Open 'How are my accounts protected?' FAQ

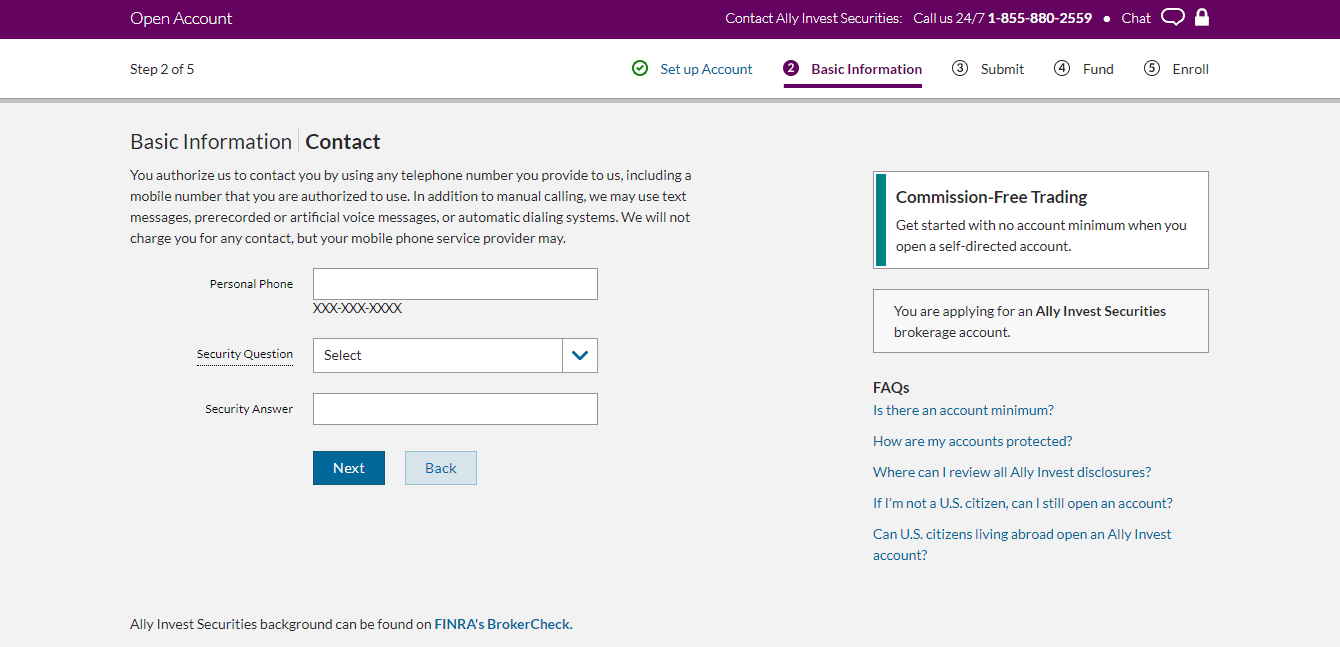click(972, 441)
